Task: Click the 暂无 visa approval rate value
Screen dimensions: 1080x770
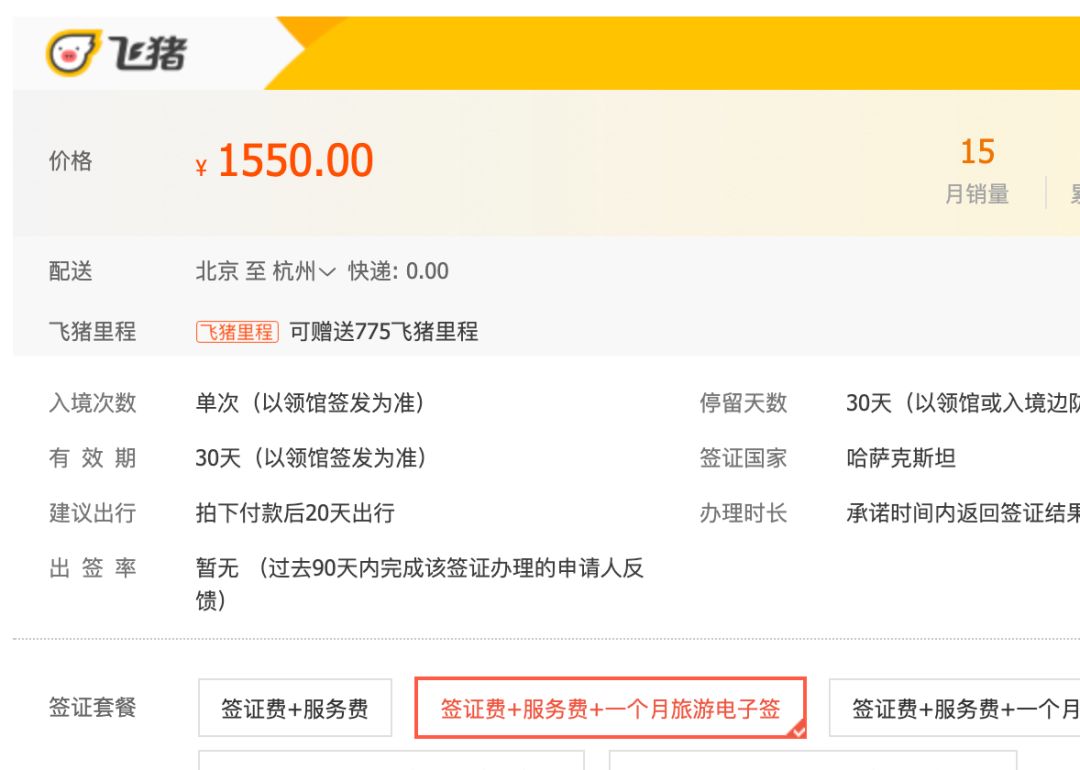Action: [217, 568]
